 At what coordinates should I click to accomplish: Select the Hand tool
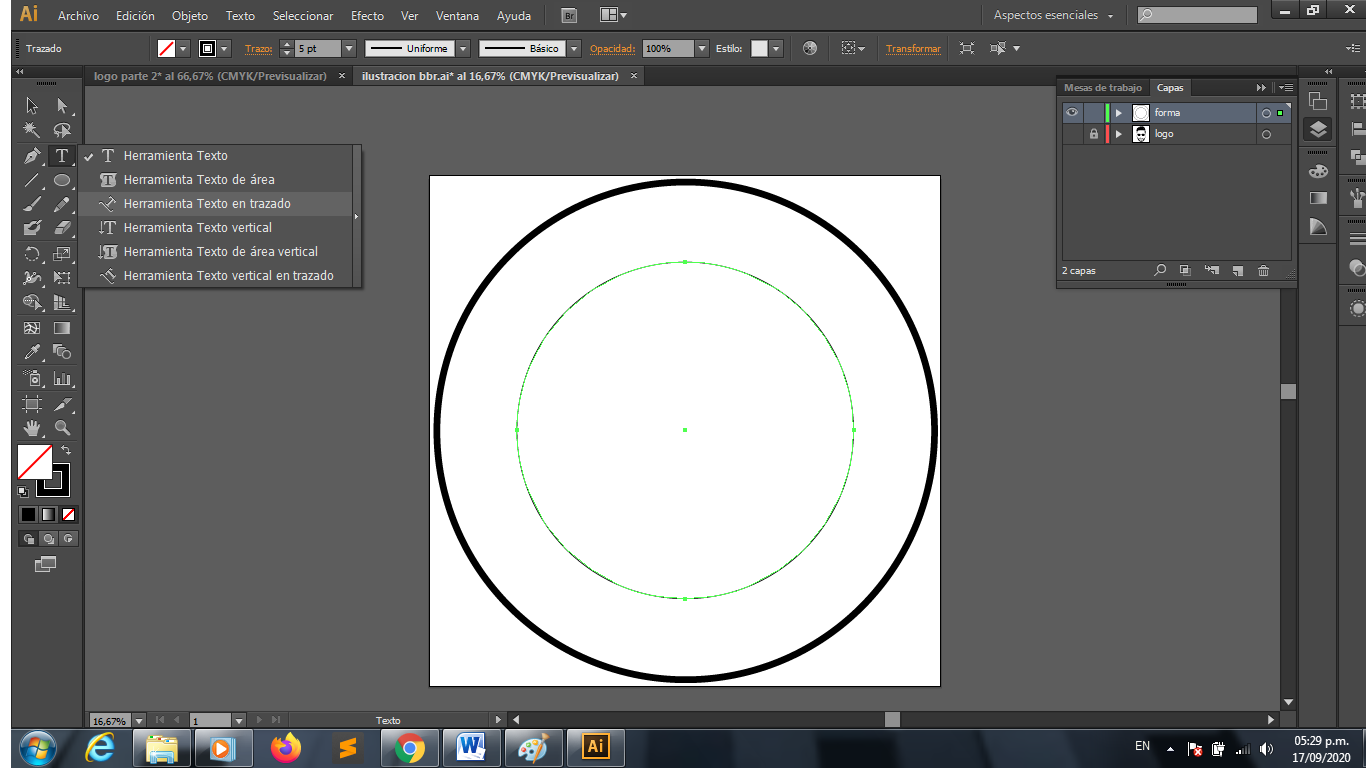32,428
